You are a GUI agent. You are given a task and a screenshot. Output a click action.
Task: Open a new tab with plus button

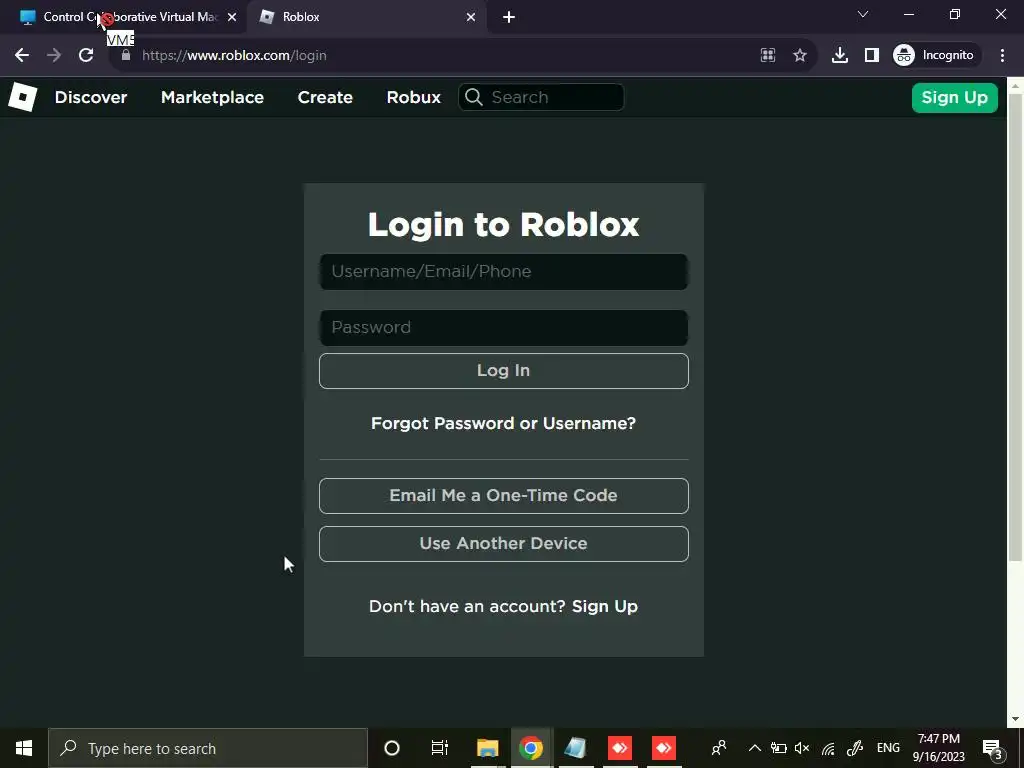[x=509, y=17]
